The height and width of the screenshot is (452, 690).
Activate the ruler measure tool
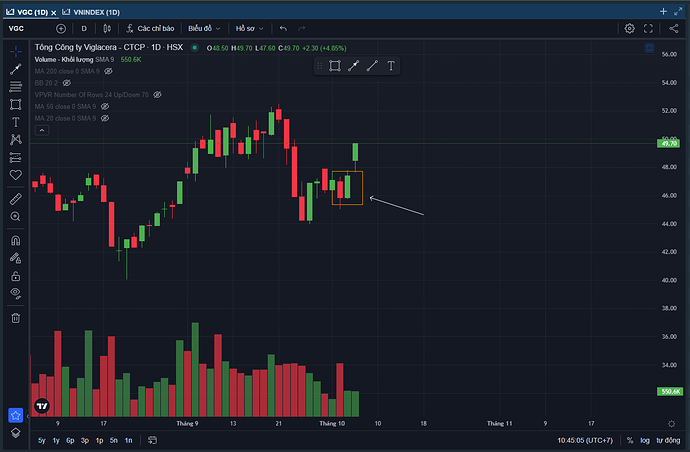click(x=15, y=199)
